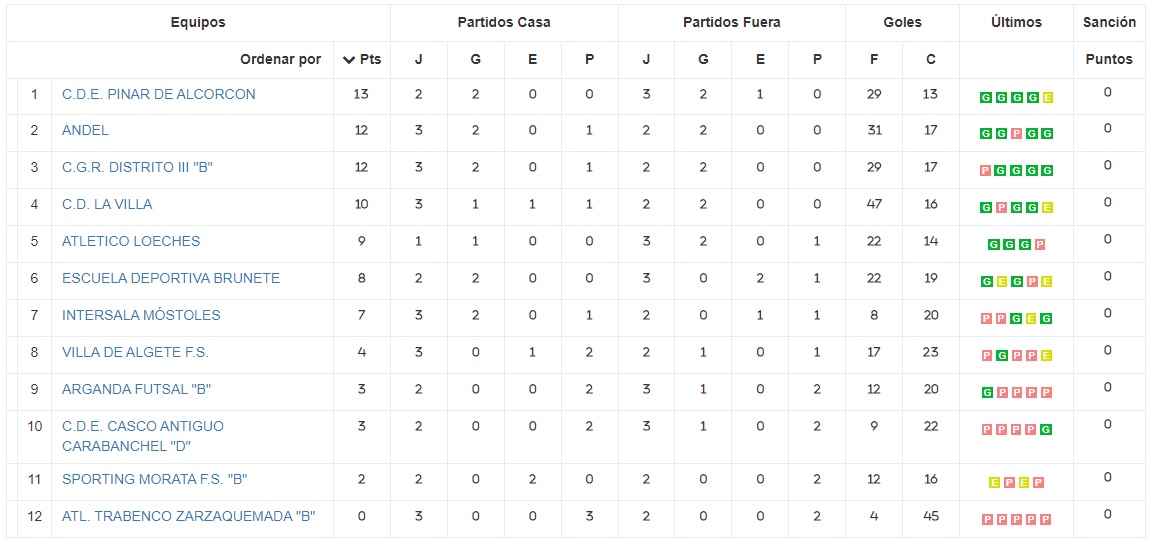Click ATLETICO LOECHES team name
Image resolution: width=1152 pixels, height=547 pixels.
click(131, 241)
